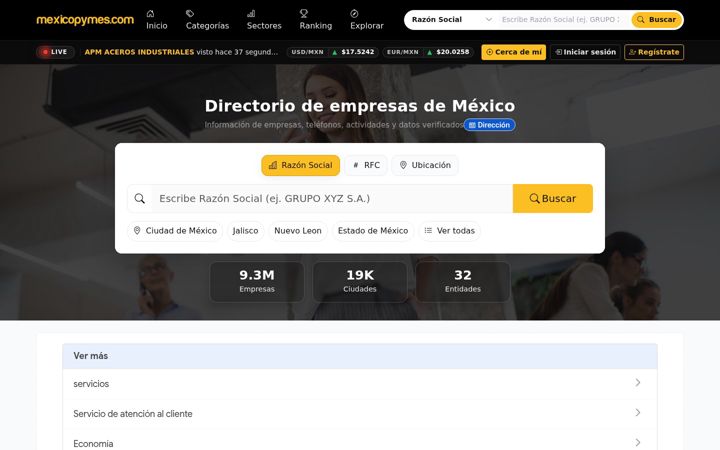Select the Razón Social search tab

(300, 165)
